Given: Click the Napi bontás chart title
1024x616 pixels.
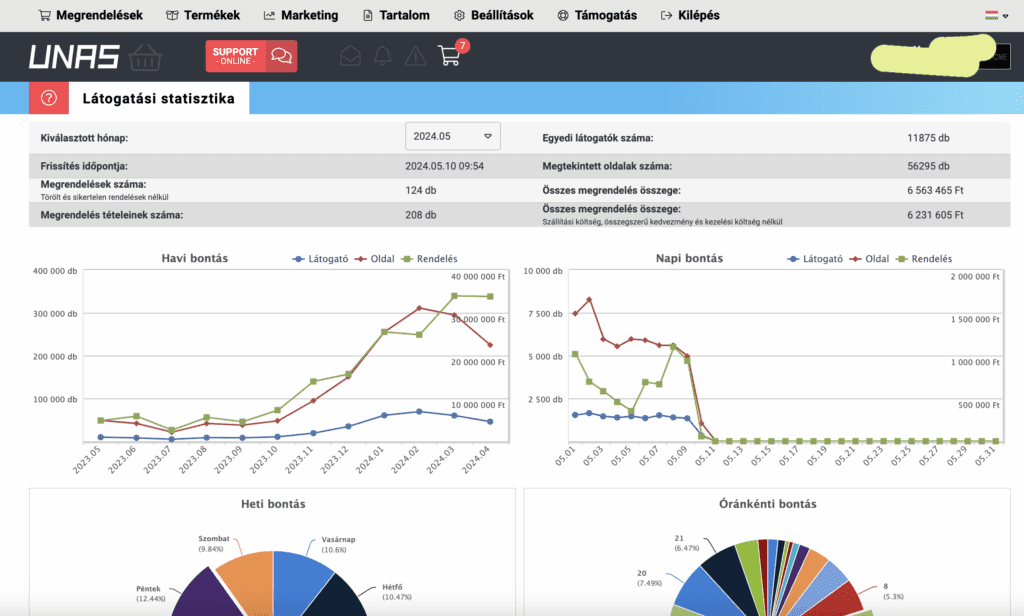Looking at the screenshot, I should [x=689, y=258].
